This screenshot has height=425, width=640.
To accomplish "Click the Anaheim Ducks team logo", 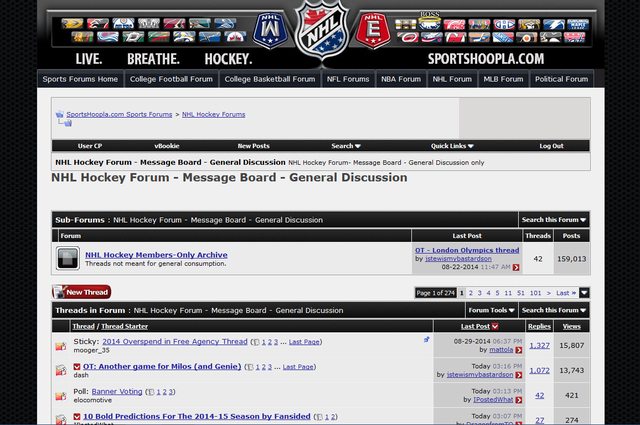I will [x=72, y=23].
